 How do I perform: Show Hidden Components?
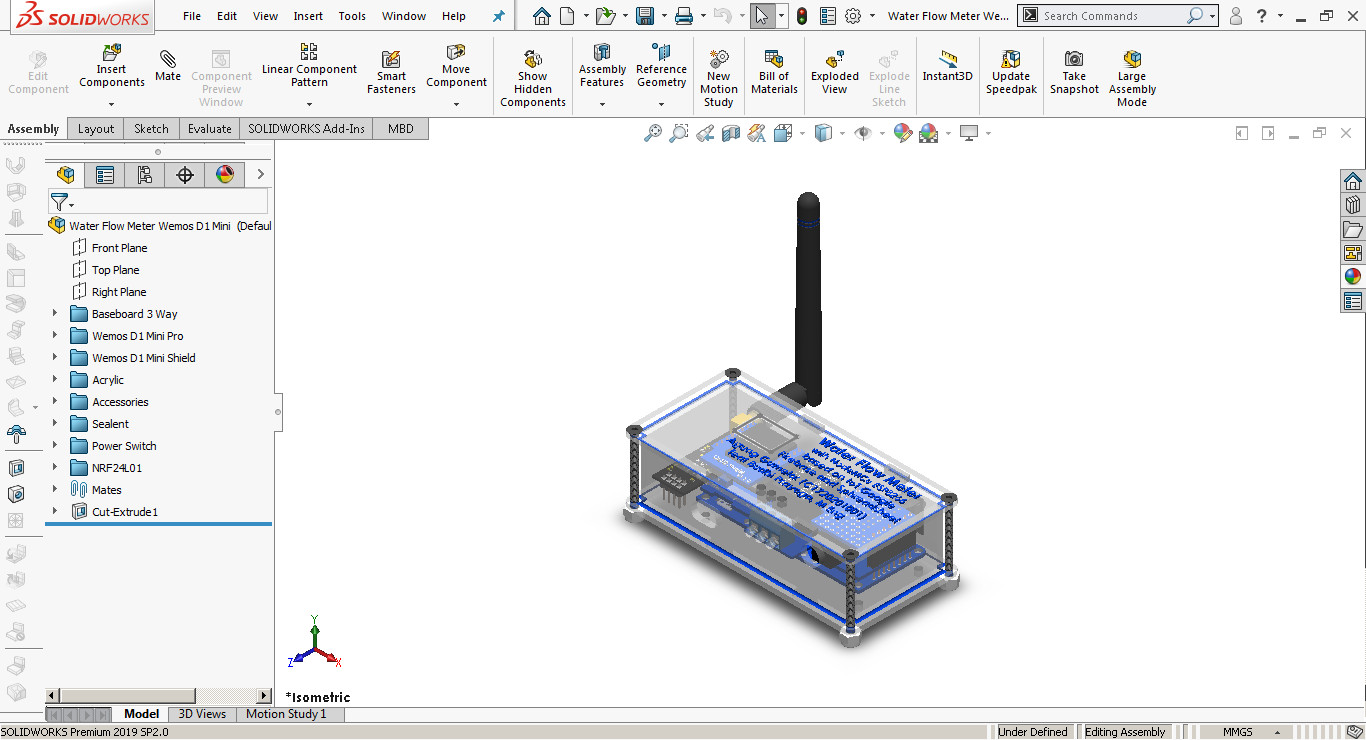(x=533, y=78)
